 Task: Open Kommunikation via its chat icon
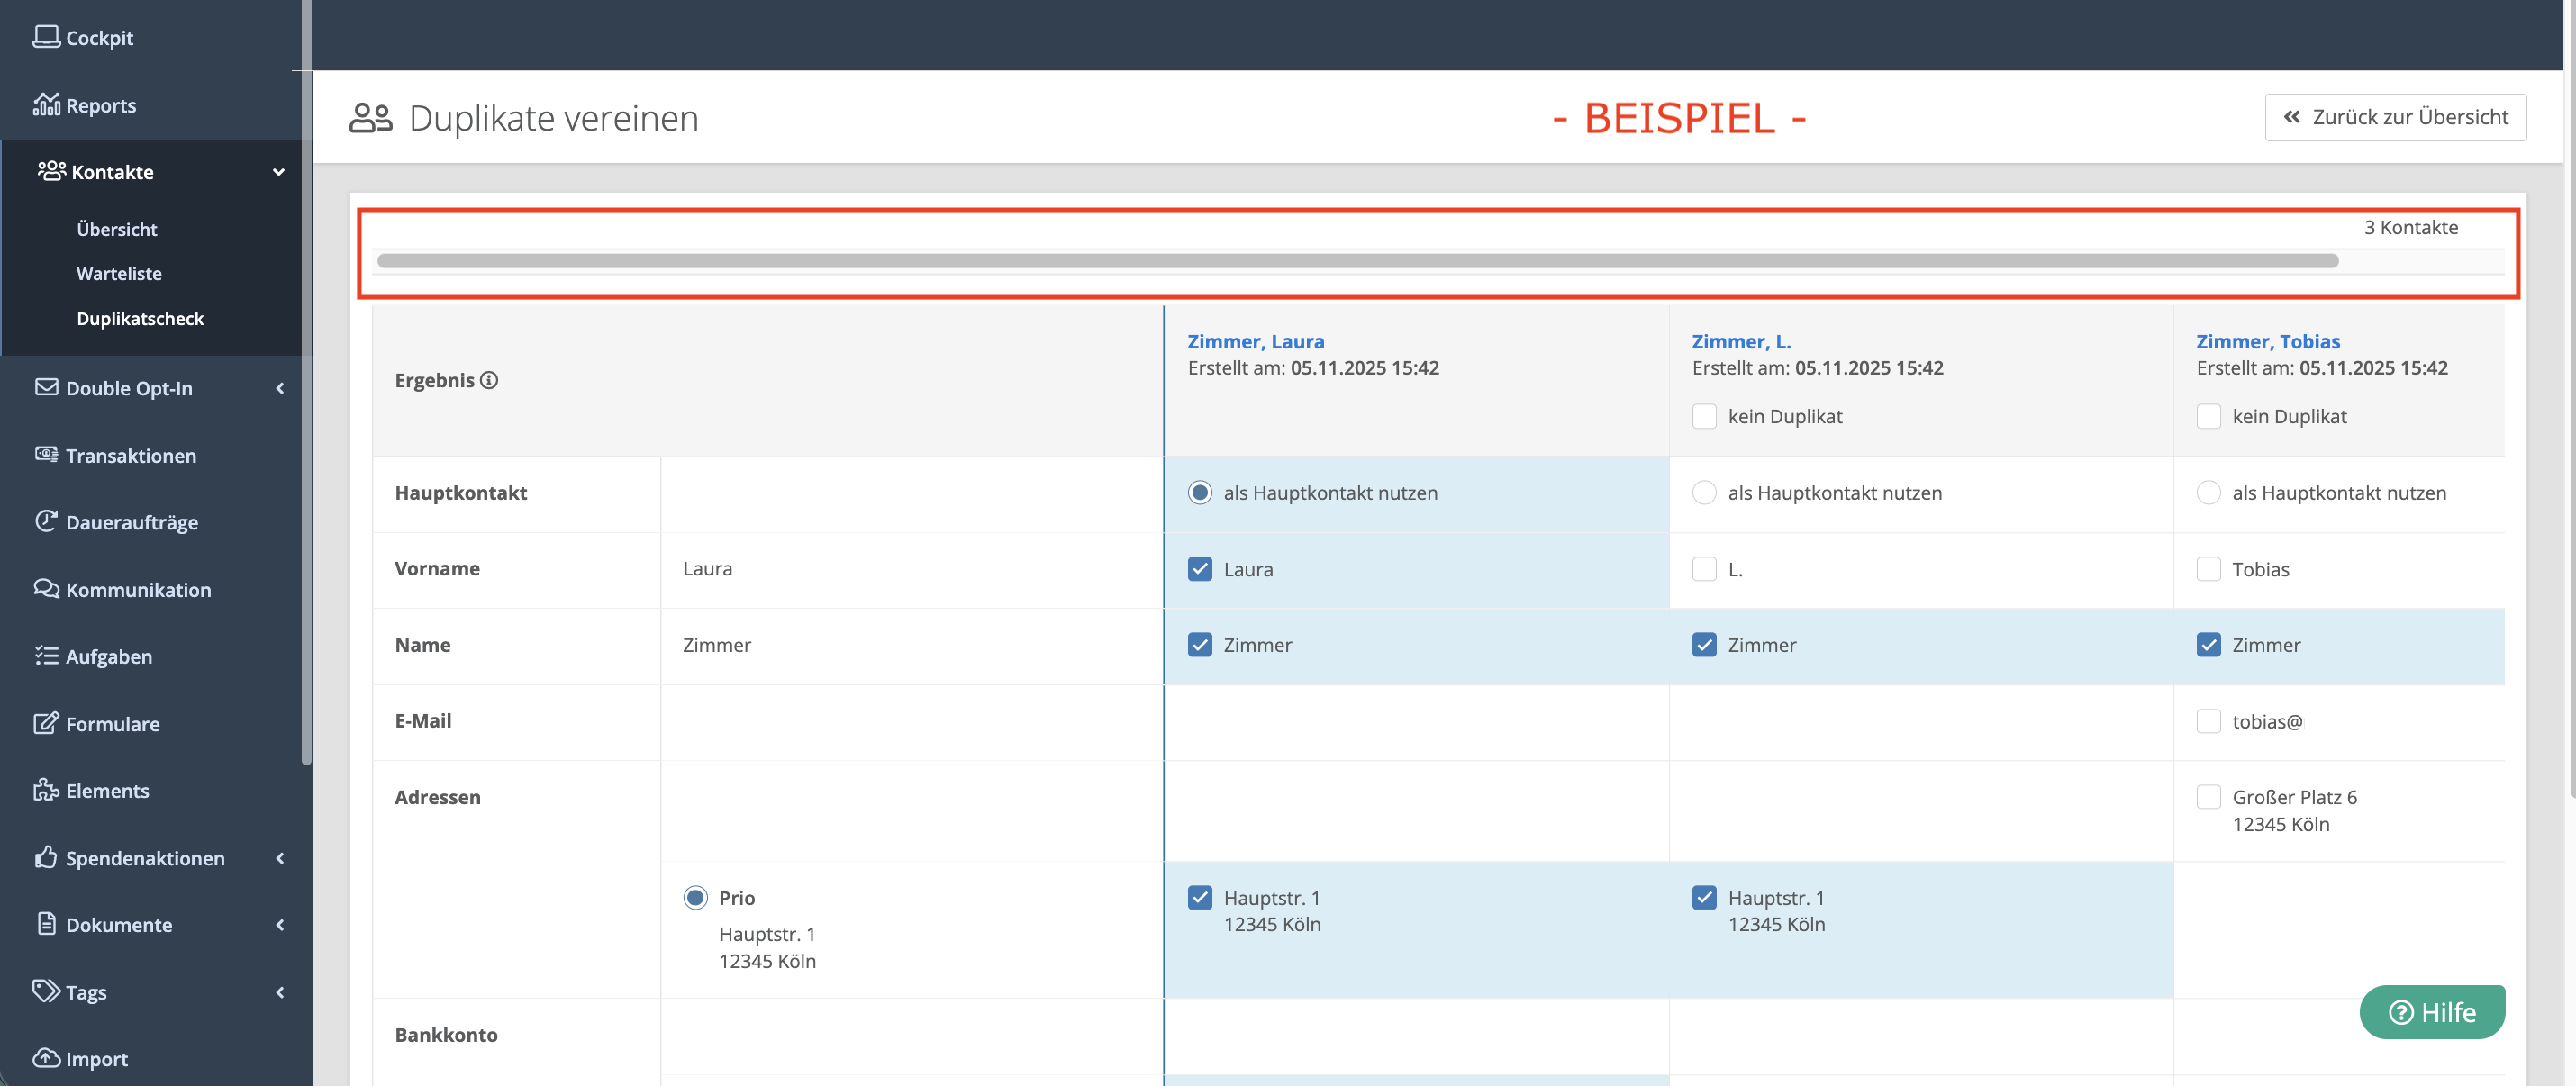[46, 588]
